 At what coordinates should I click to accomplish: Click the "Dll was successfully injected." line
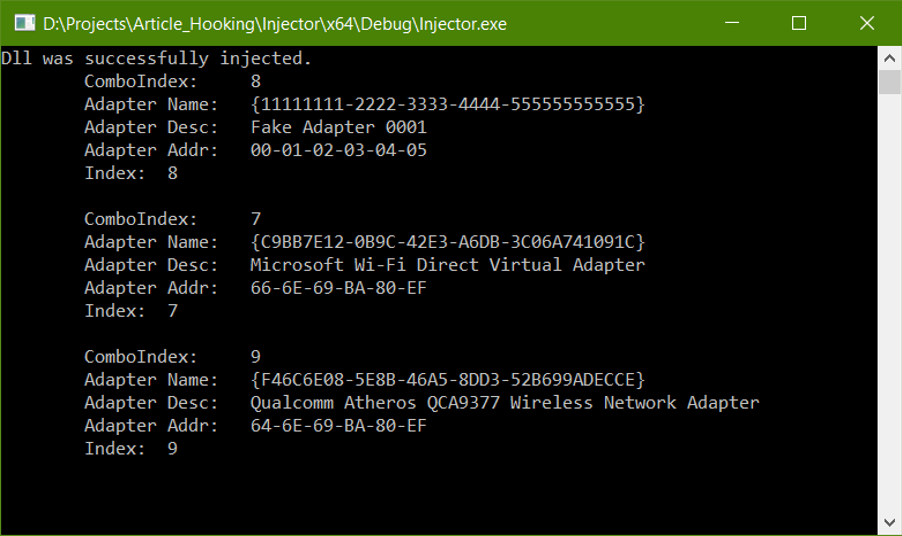tap(157, 58)
